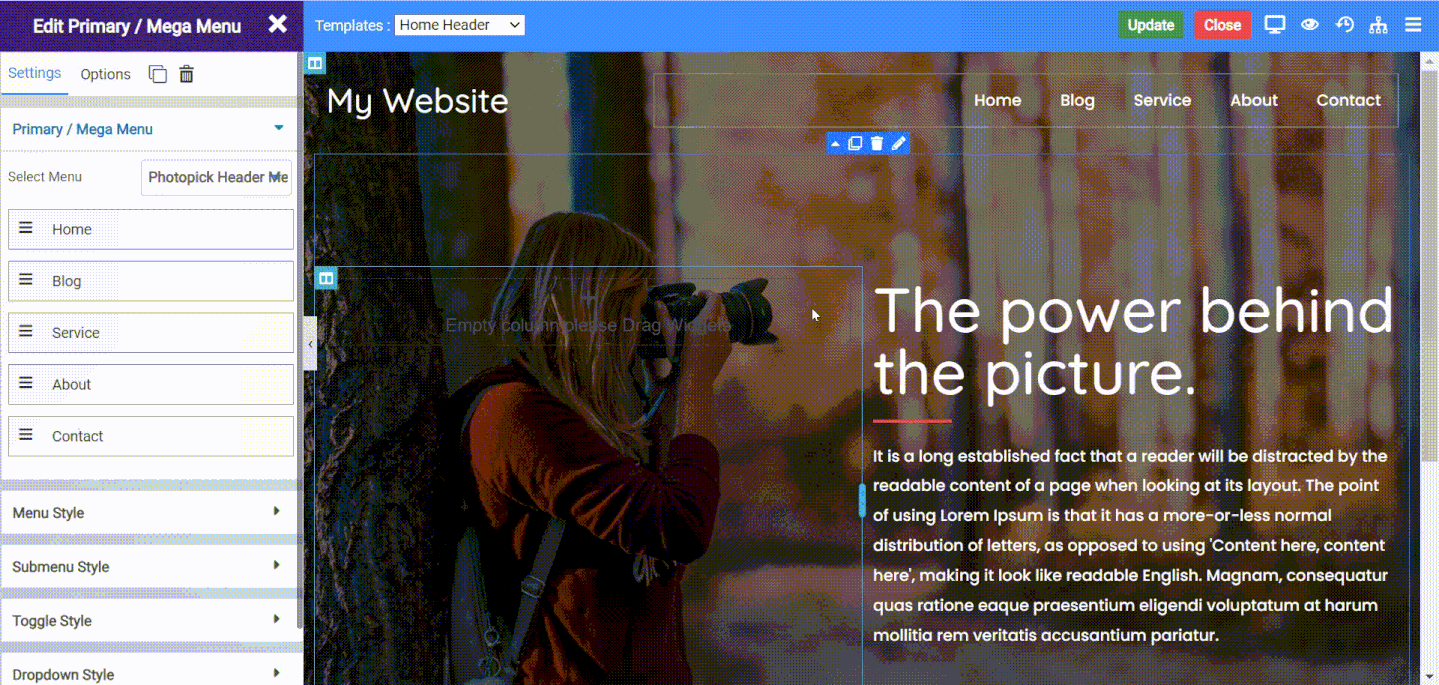Select the Settings tab
The width and height of the screenshot is (1439, 685).
tap(35, 73)
